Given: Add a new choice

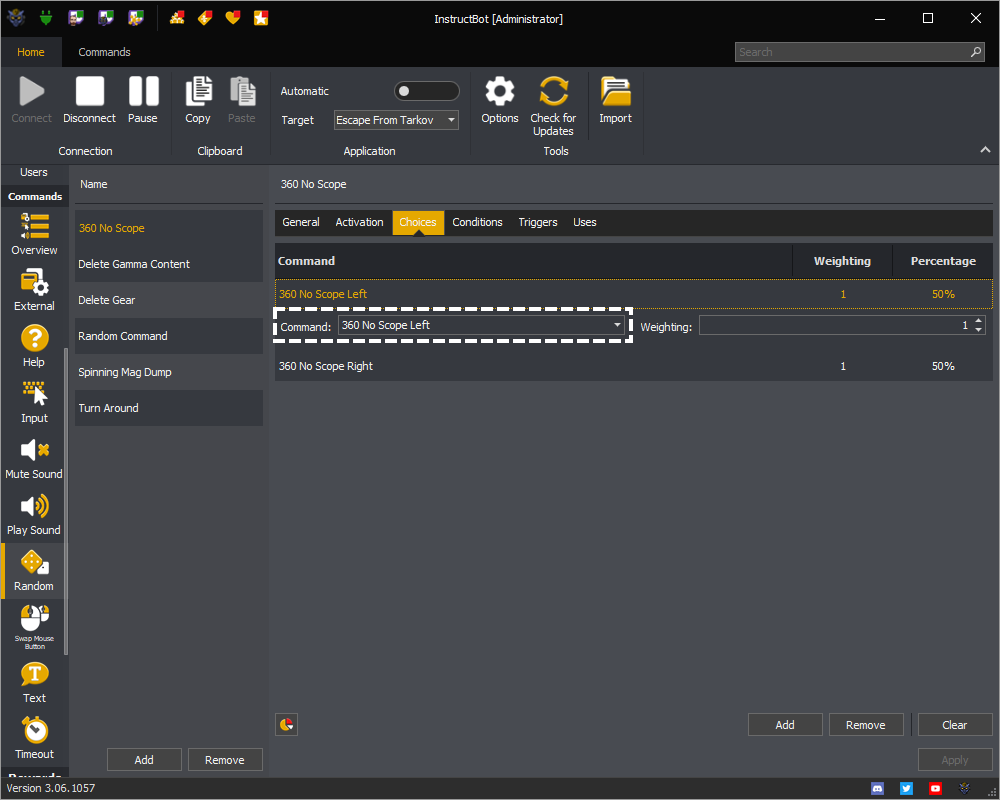Looking at the screenshot, I should click(785, 725).
